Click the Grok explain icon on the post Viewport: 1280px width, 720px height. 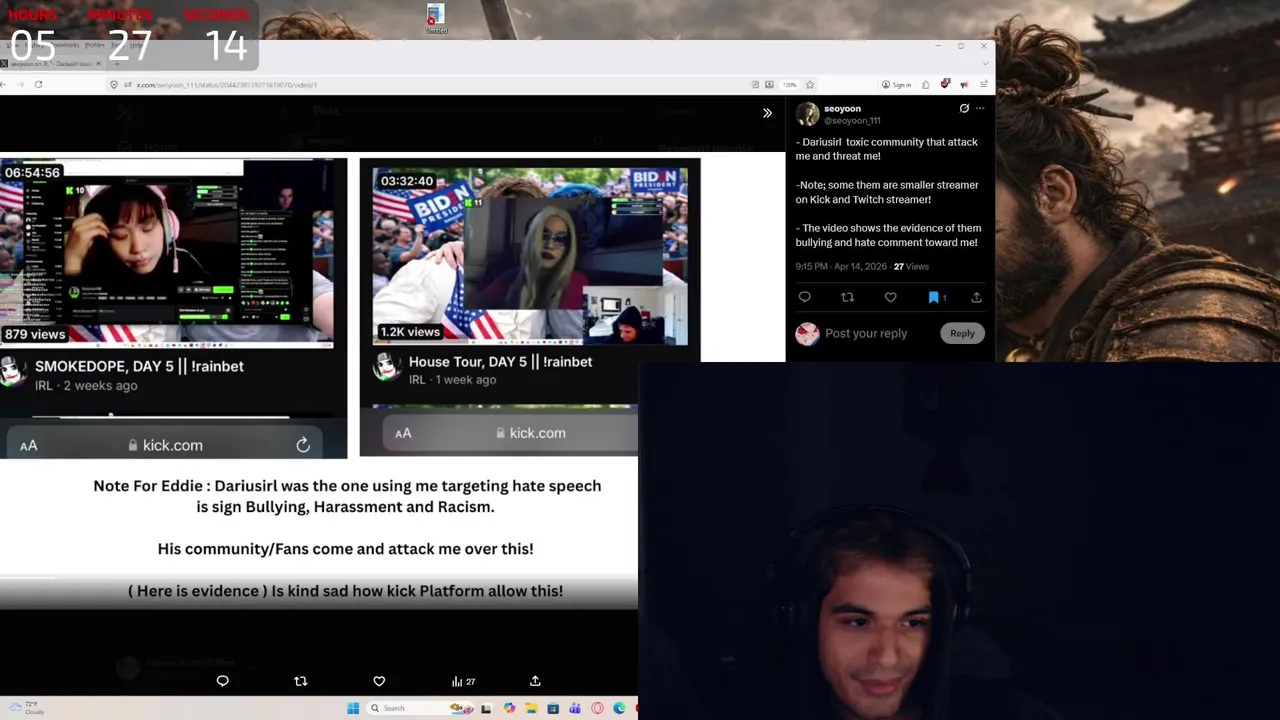pyautogui.click(x=964, y=108)
